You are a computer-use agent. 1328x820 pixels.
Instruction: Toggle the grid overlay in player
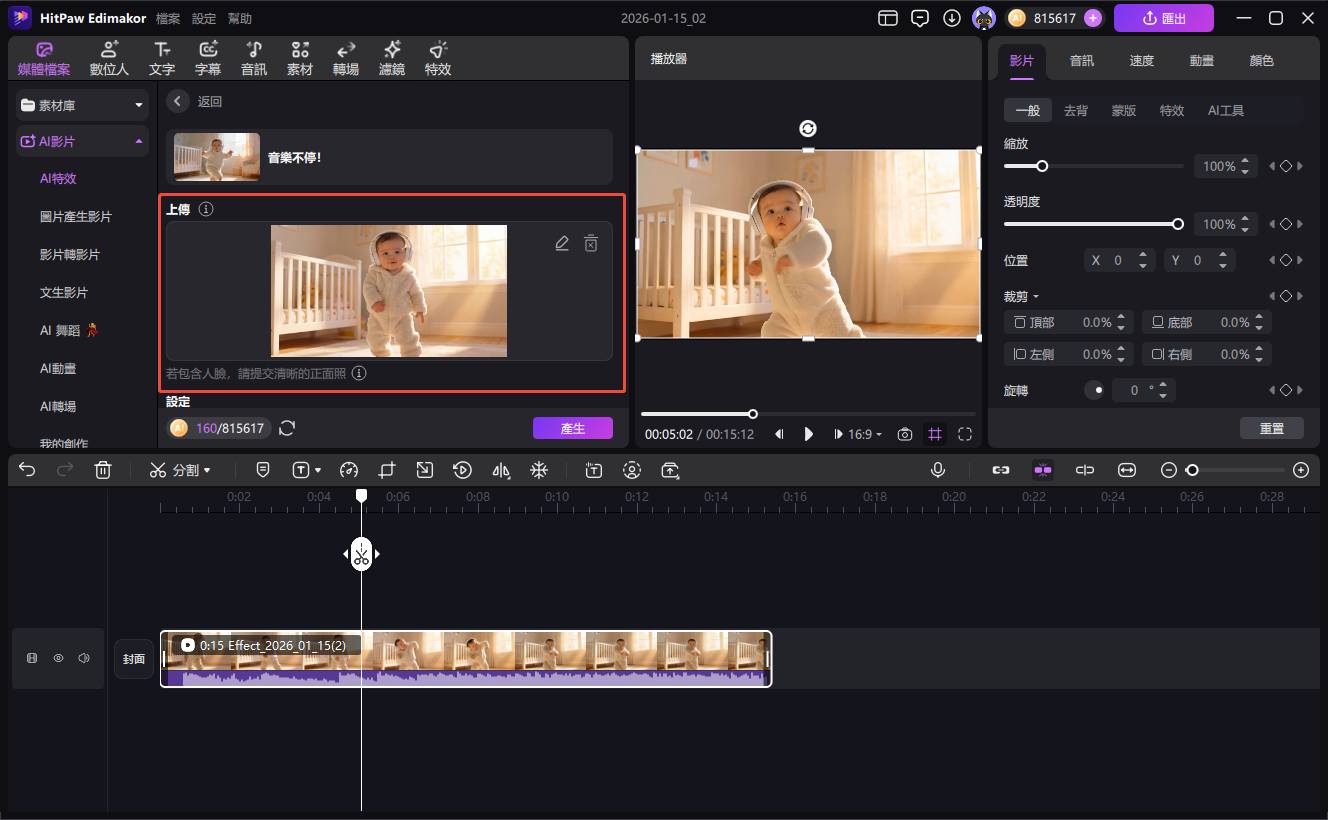(x=935, y=434)
